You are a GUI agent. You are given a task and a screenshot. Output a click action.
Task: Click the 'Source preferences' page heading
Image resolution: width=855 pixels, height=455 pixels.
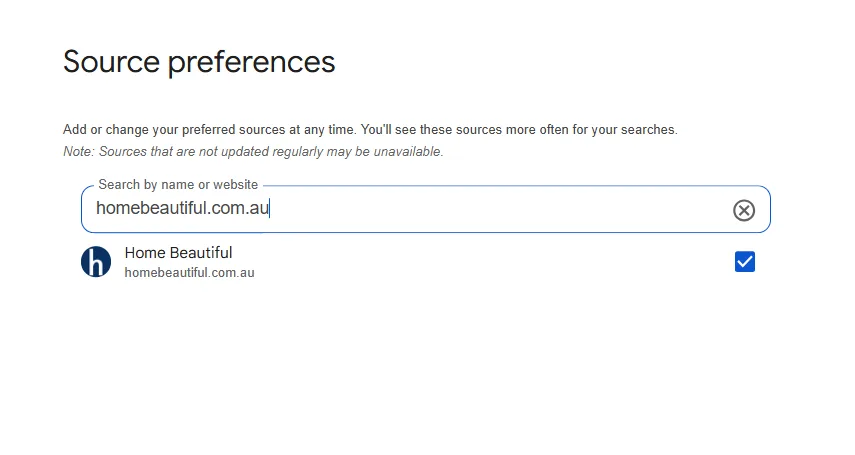(199, 62)
